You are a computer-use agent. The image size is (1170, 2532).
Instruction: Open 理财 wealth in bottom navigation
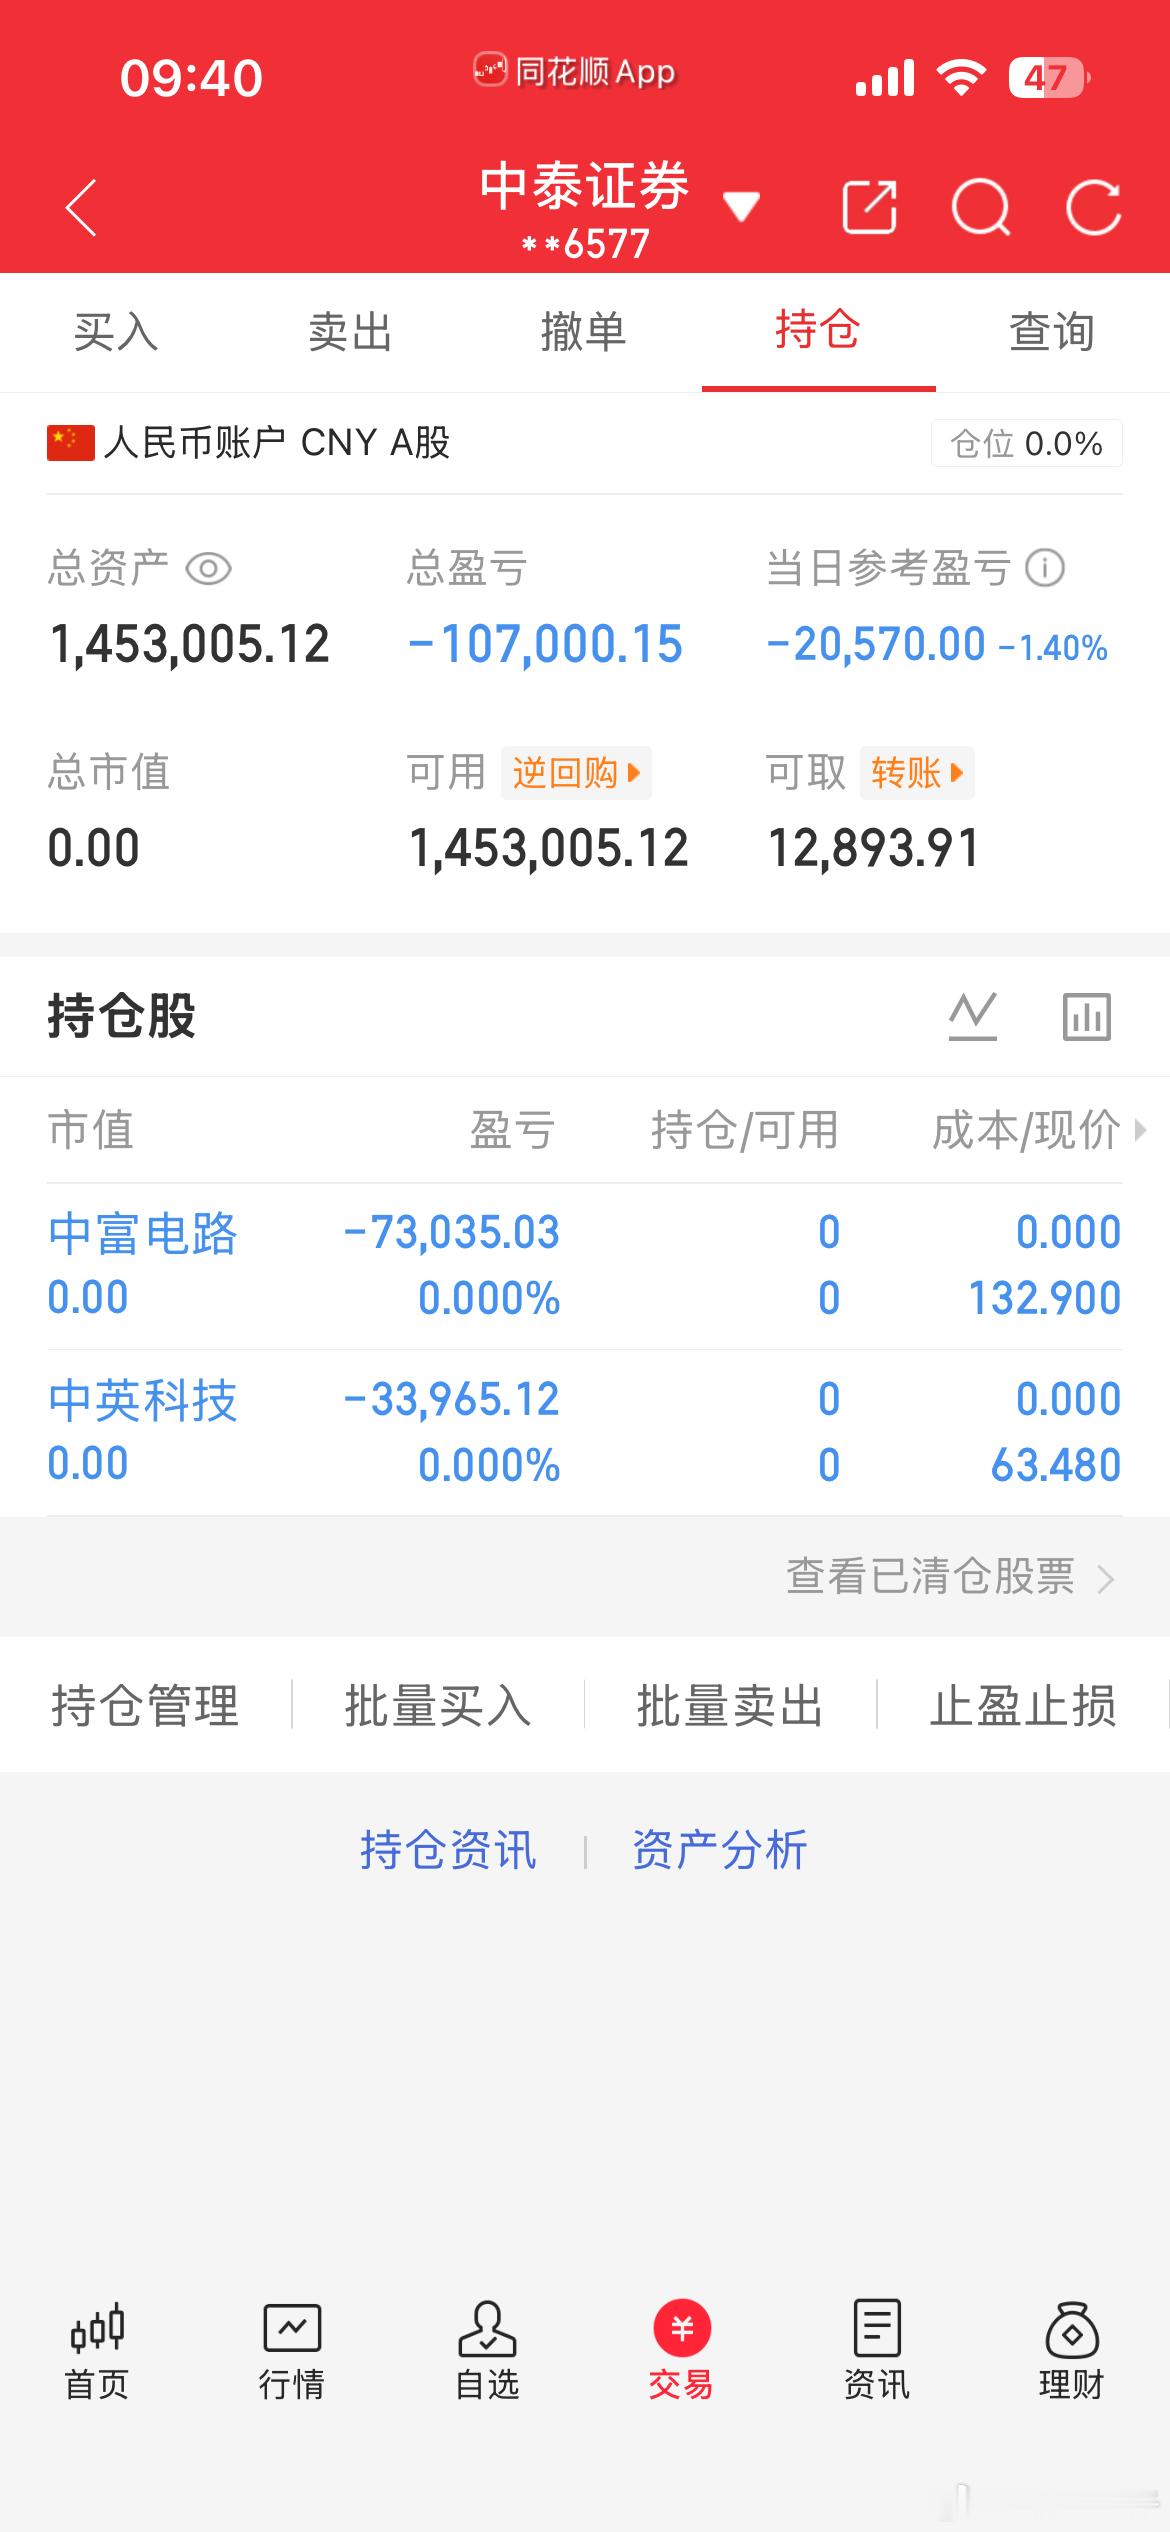[x=1072, y=2350]
